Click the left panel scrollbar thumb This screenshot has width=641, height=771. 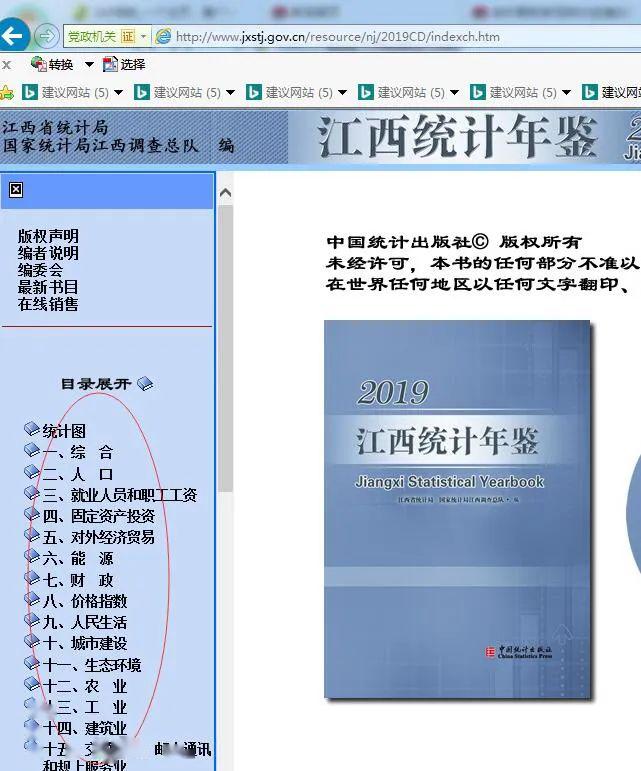coord(225,348)
